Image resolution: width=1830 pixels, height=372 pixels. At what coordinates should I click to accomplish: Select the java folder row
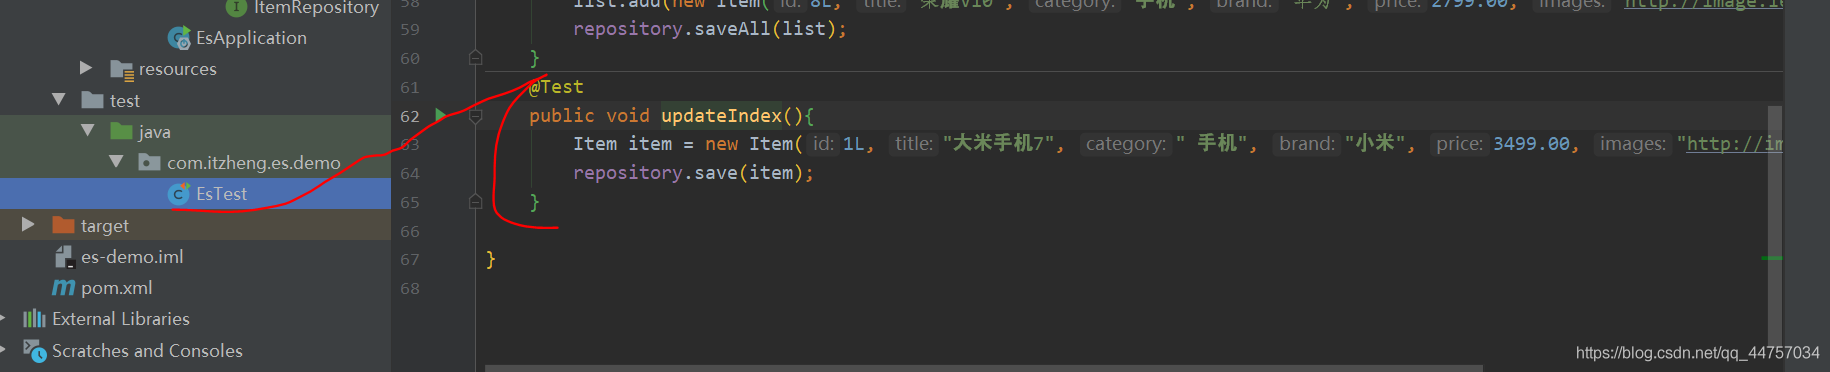pos(195,131)
